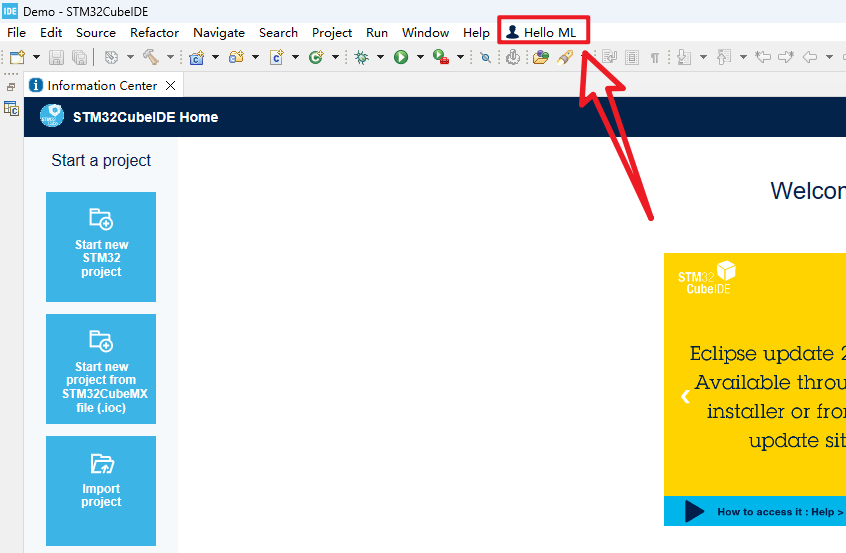
Task: Open dropdown beside Previous Annotation icon
Action: (743, 57)
